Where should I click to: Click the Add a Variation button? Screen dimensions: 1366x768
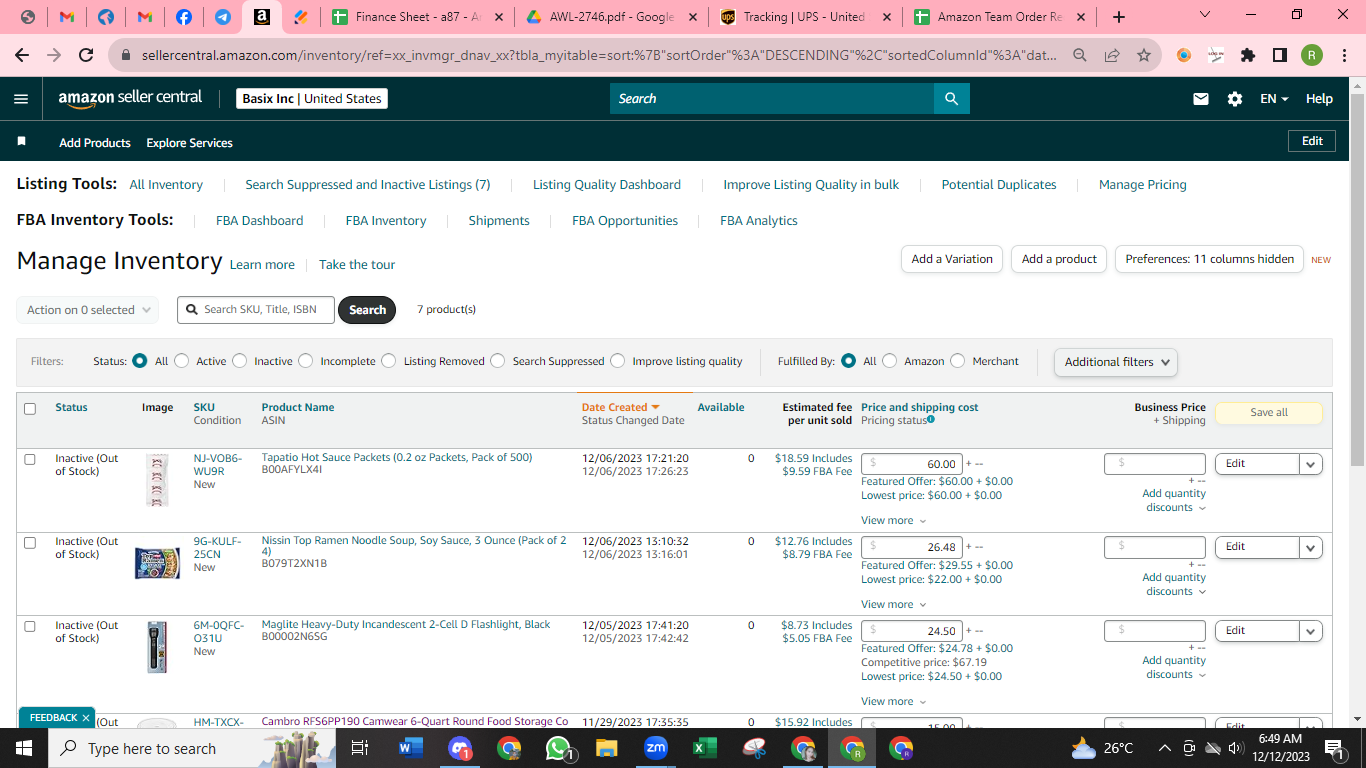952,259
